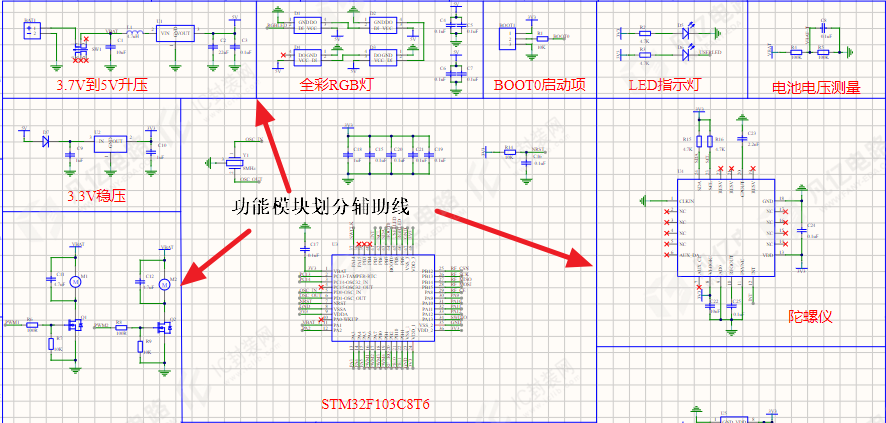Click the '电池电压测量' block title

click(815, 88)
